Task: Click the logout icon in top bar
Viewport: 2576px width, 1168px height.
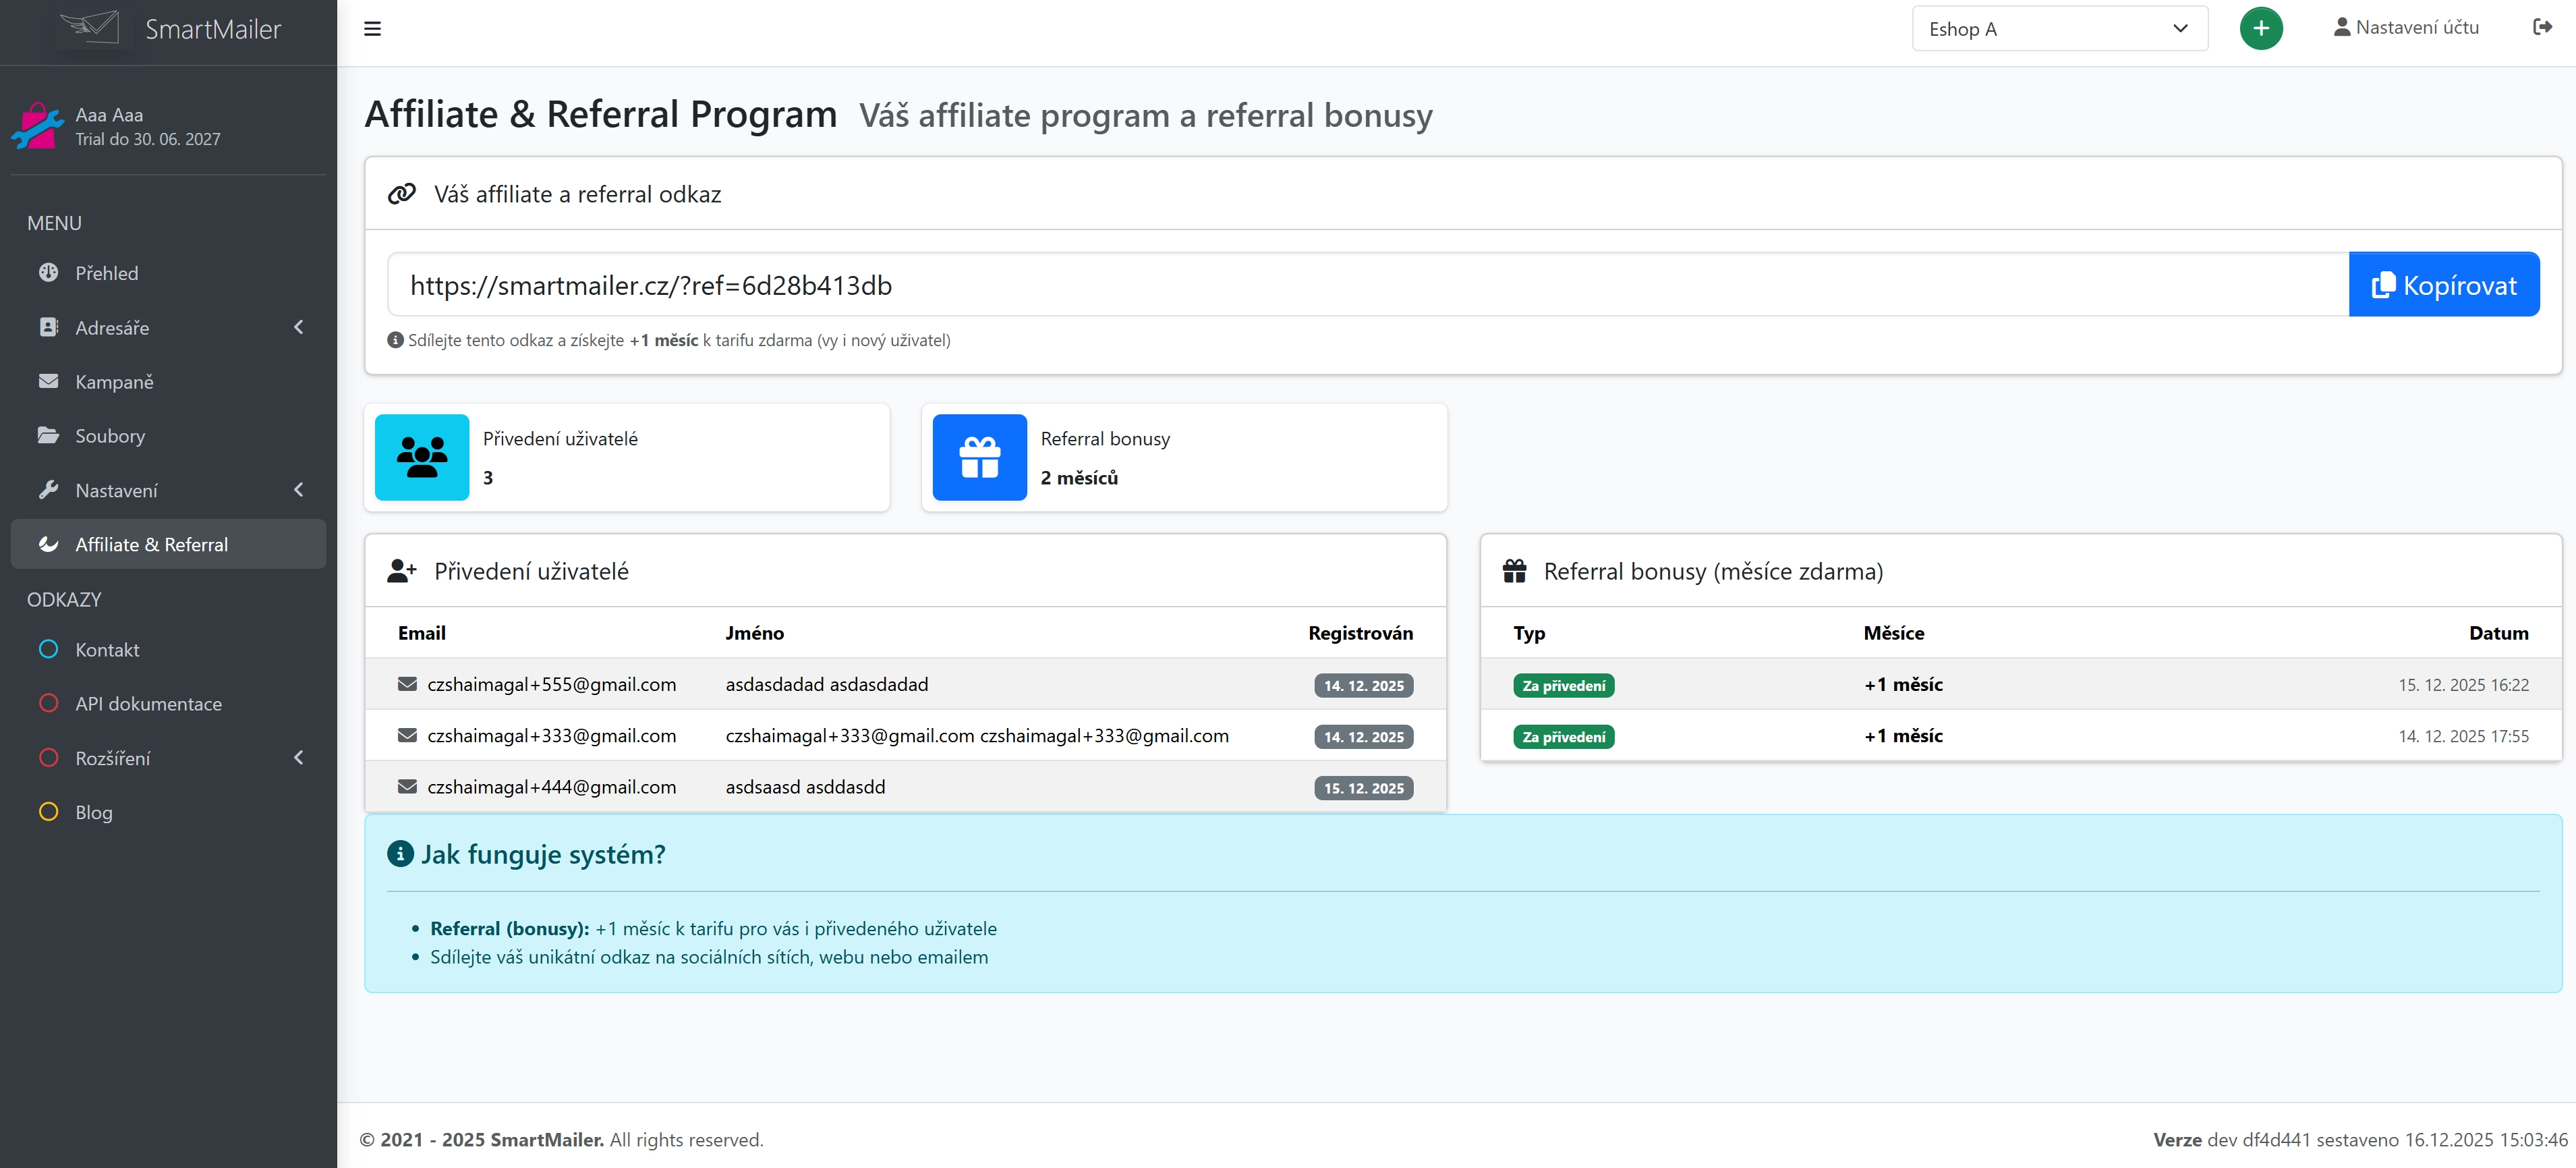Action: tap(2542, 28)
